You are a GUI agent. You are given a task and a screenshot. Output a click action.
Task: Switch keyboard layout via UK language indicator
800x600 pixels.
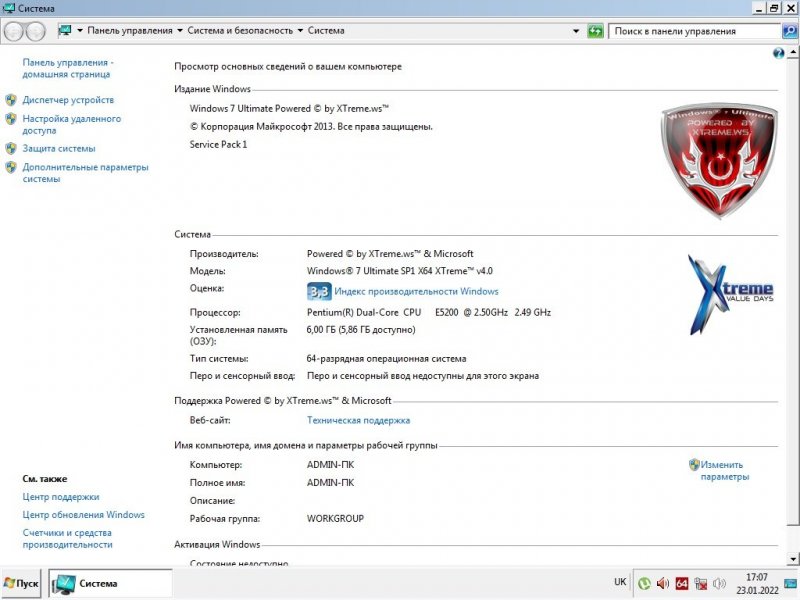[x=620, y=582]
